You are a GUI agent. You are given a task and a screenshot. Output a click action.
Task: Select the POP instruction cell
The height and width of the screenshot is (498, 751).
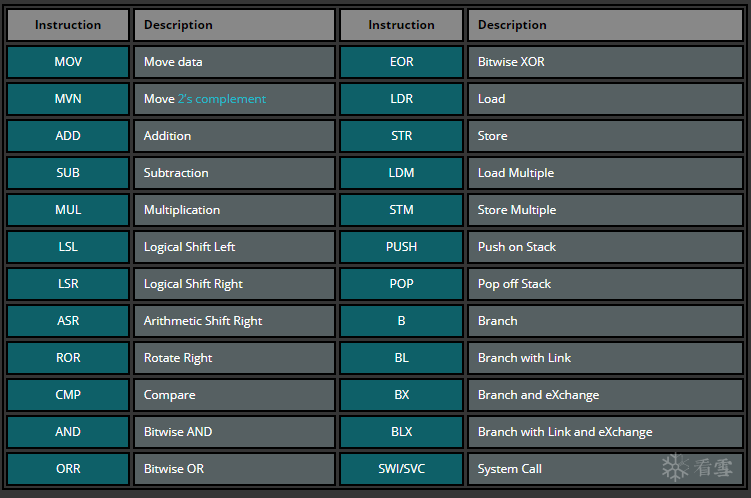(x=401, y=284)
